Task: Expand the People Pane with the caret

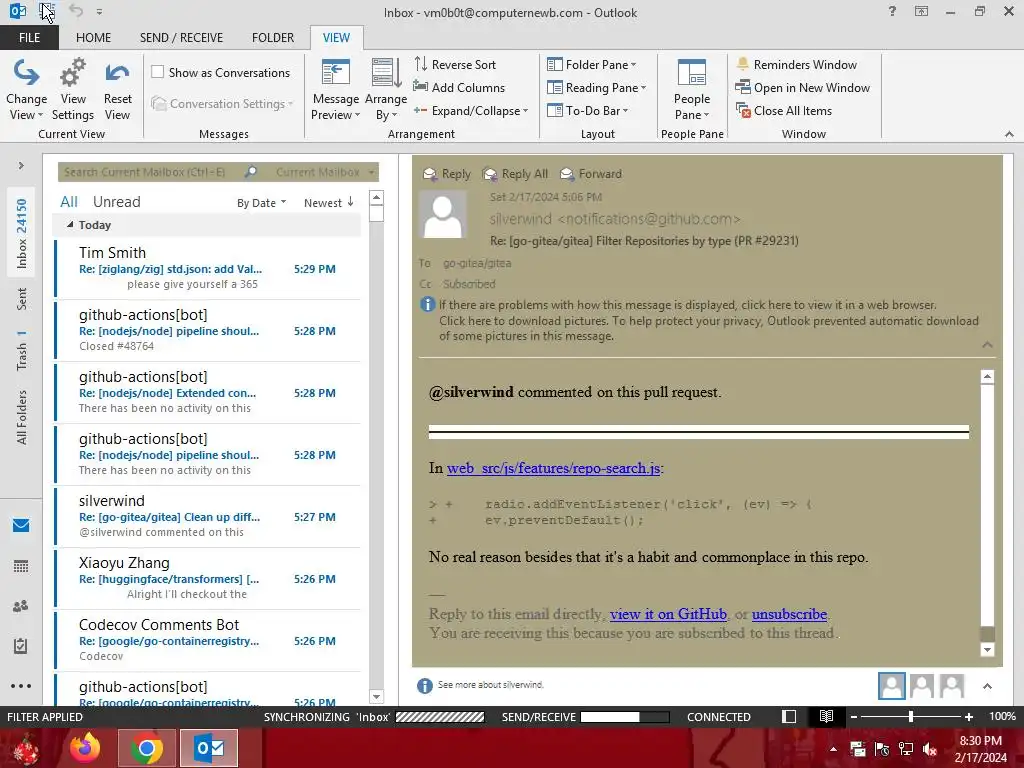Action: pos(987,686)
